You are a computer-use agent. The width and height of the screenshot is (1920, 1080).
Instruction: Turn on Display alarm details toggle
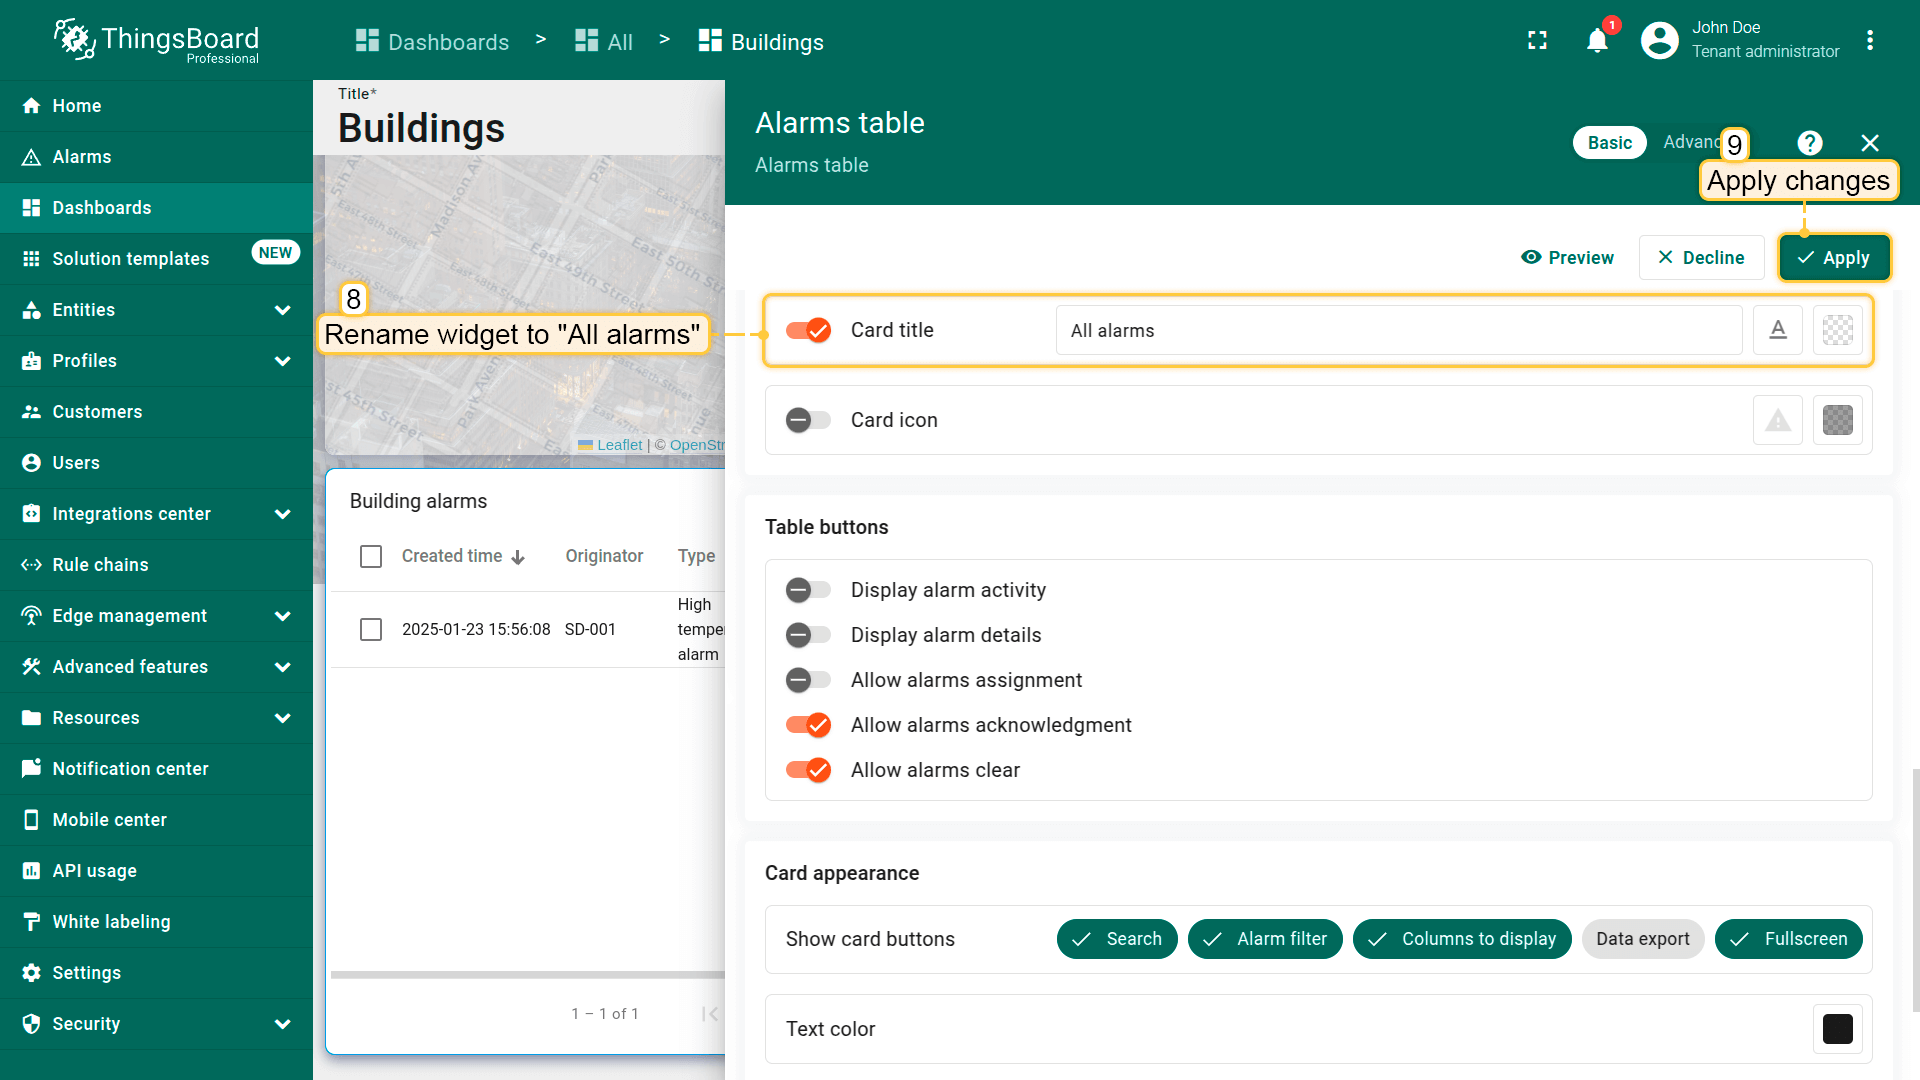point(808,635)
